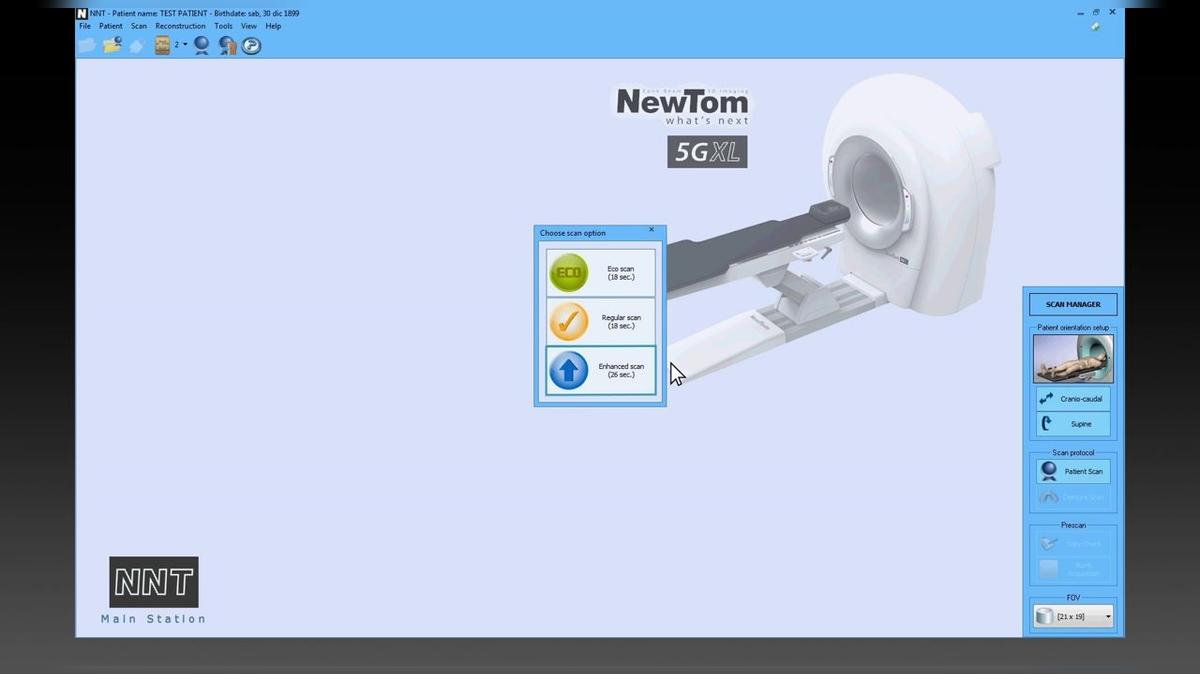Open the Reconstruction menu
This screenshot has width=1200, height=674.
tap(180, 26)
